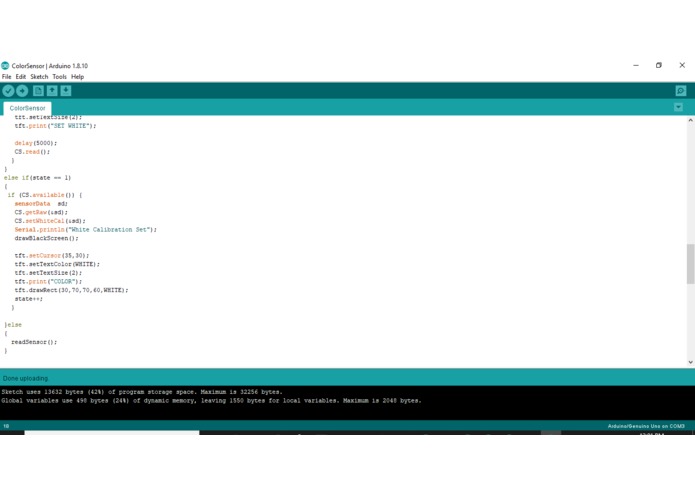Click the 'sensorData sd;' line
The width and height of the screenshot is (695, 494).
point(41,204)
